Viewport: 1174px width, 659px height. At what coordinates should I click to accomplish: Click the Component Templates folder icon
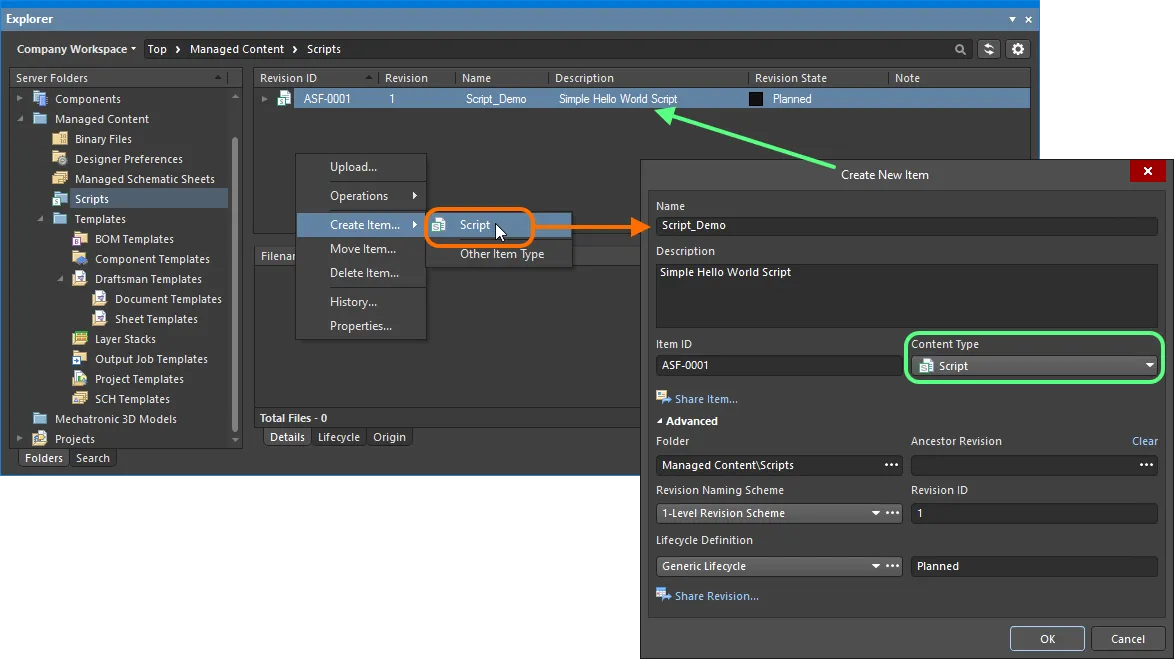click(x=80, y=258)
